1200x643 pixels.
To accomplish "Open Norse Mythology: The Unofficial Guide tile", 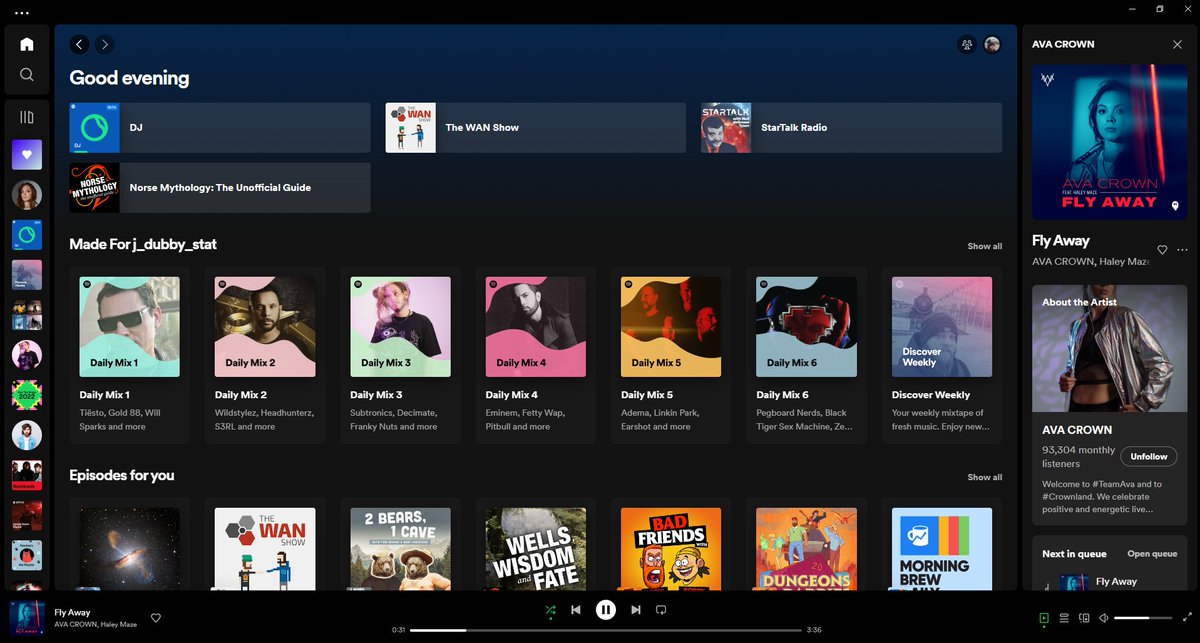I will [x=220, y=188].
